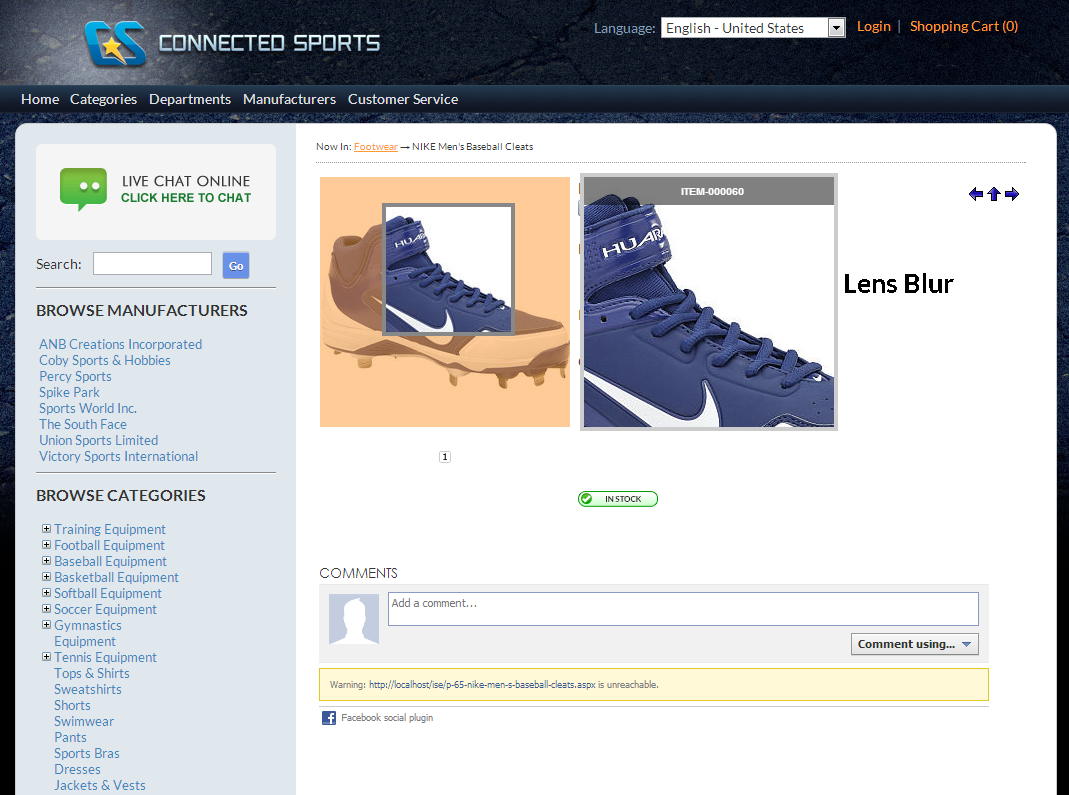This screenshot has height=795, width=1069.
Task: Click the Add a comment text box
Action: [683, 609]
